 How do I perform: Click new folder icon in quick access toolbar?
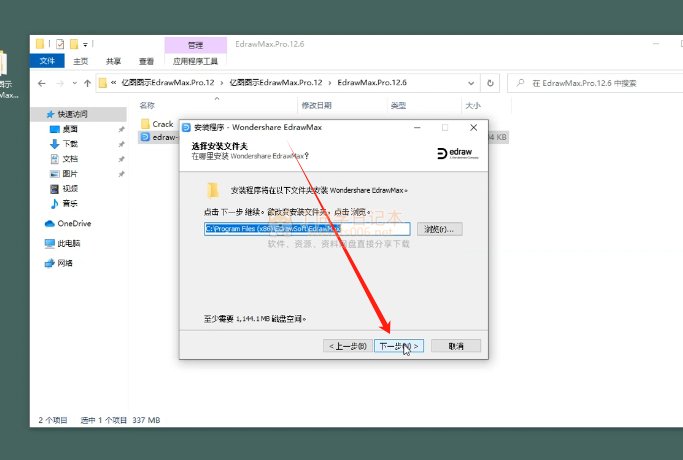pos(74,44)
